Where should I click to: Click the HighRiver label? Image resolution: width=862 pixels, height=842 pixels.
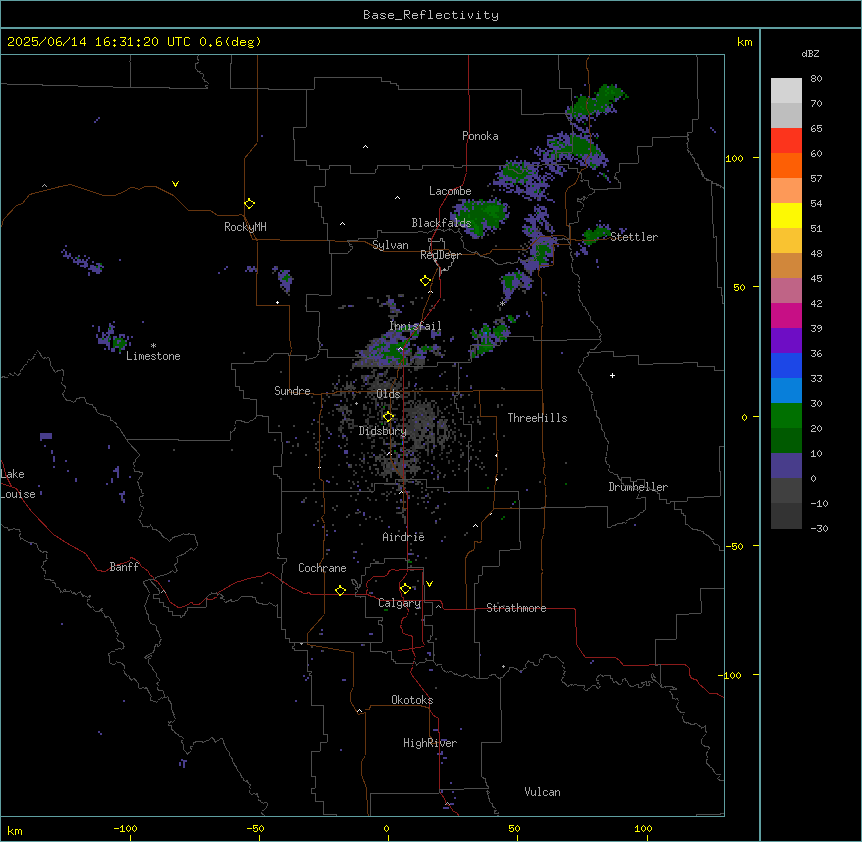pyautogui.click(x=430, y=743)
